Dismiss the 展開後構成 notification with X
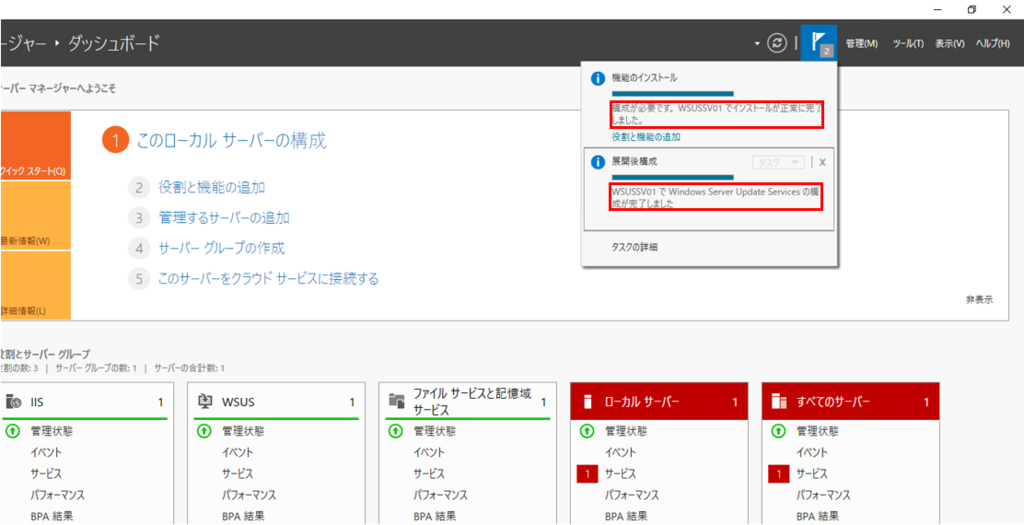 [x=822, y=162]
